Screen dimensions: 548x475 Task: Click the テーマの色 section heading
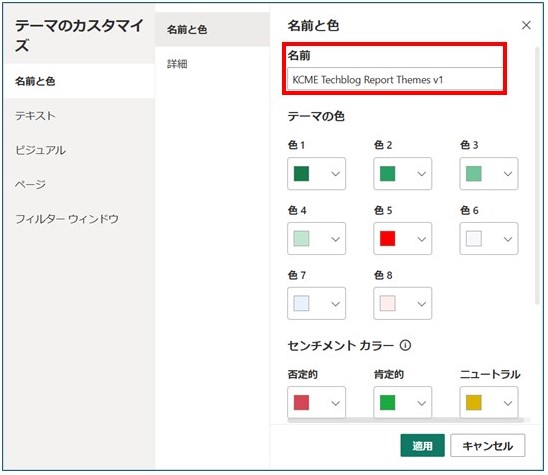[x=316, y=116]
